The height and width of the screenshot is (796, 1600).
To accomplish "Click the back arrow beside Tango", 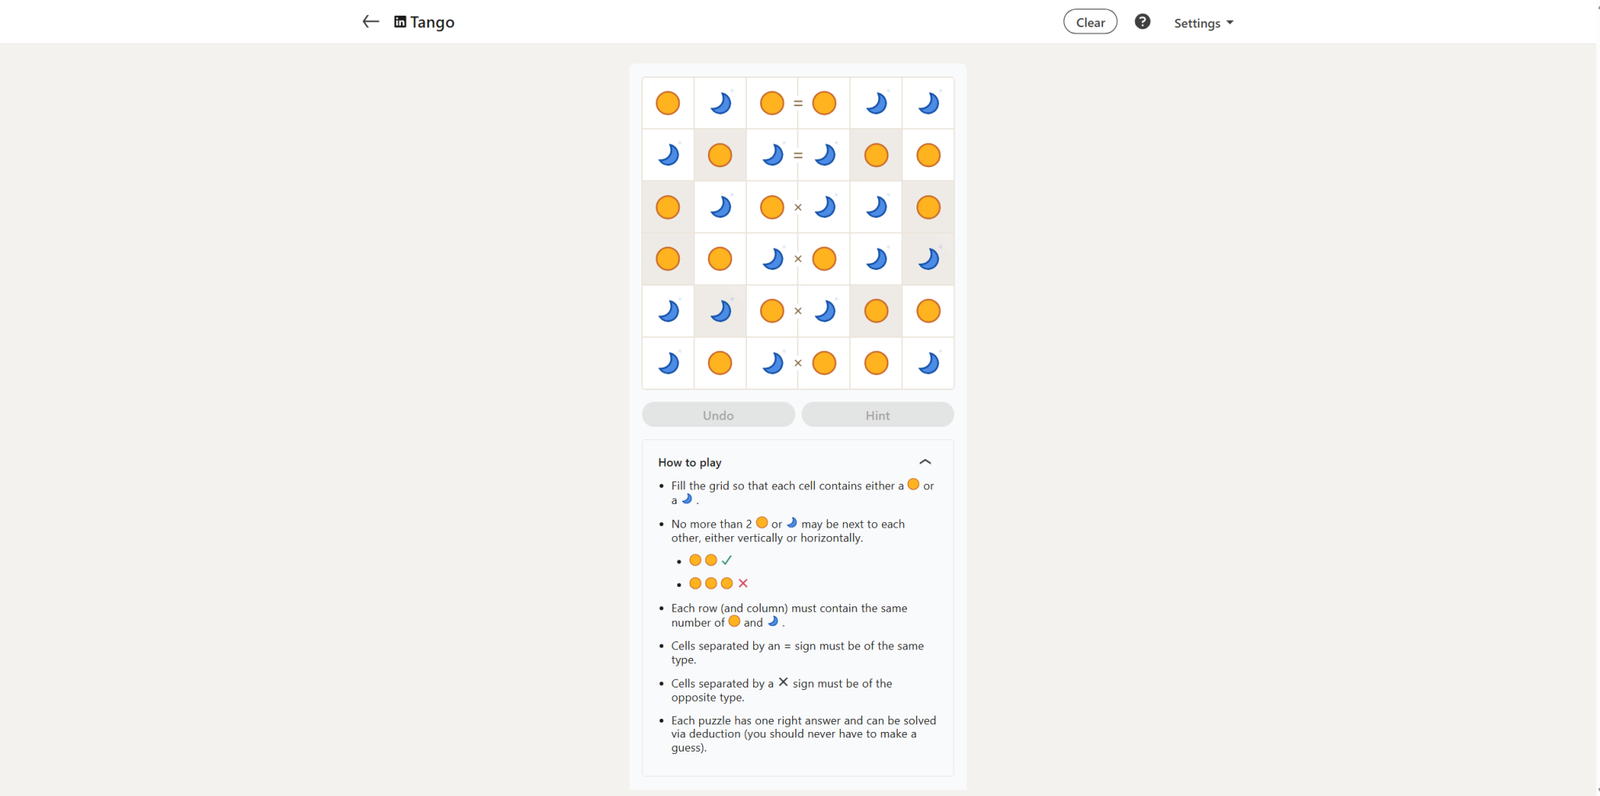I will [x=370, y=22].
